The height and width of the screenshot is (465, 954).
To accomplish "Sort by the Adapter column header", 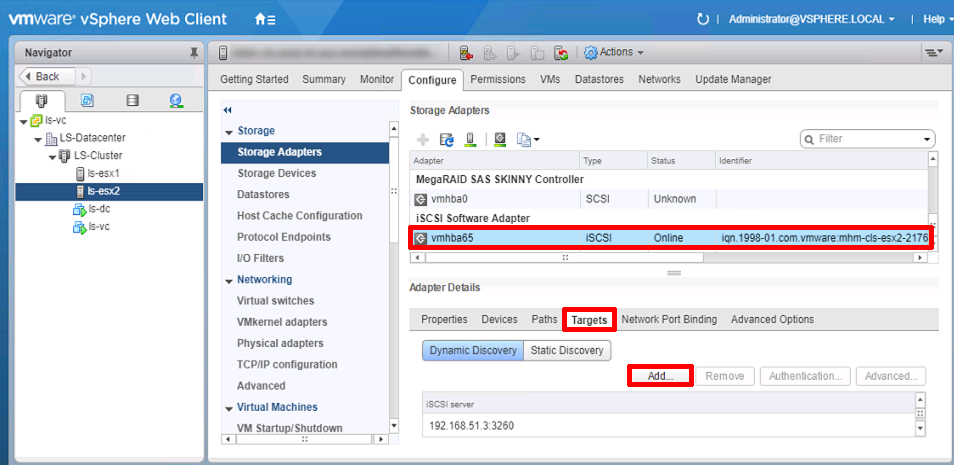I will pos(495,161).
